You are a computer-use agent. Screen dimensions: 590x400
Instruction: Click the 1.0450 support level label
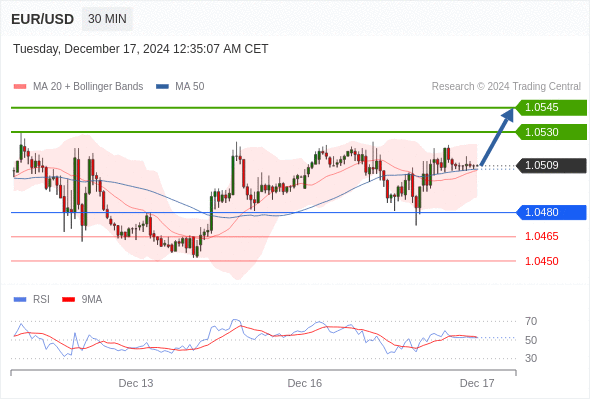(541, 261)
